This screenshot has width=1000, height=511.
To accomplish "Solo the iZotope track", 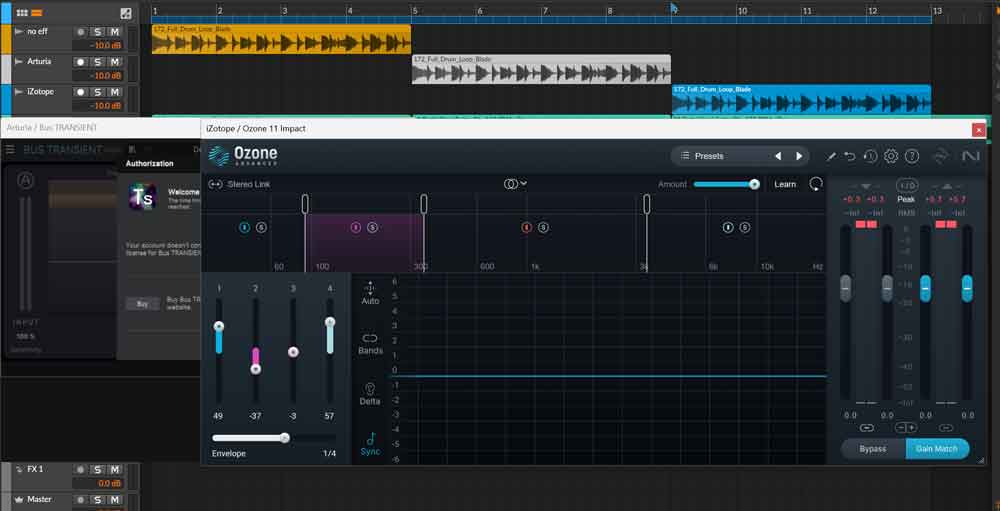I will (x=98, y=92).
